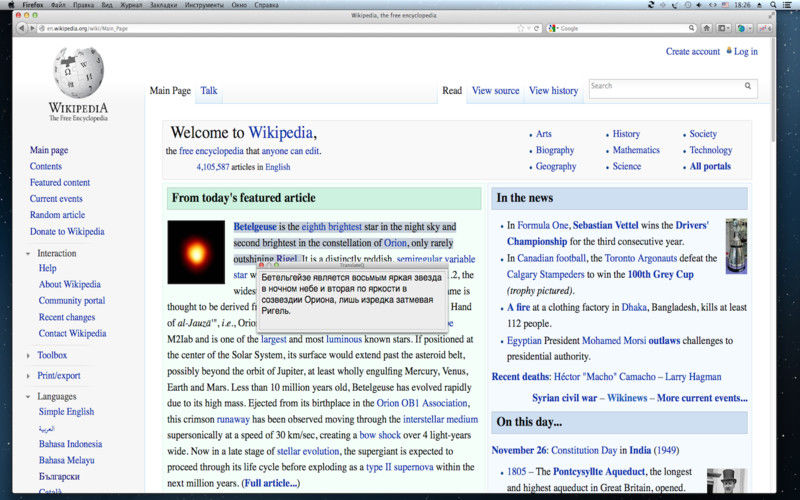
Task: Click the volume icon in menu bar
Action: tap(698, 5)
